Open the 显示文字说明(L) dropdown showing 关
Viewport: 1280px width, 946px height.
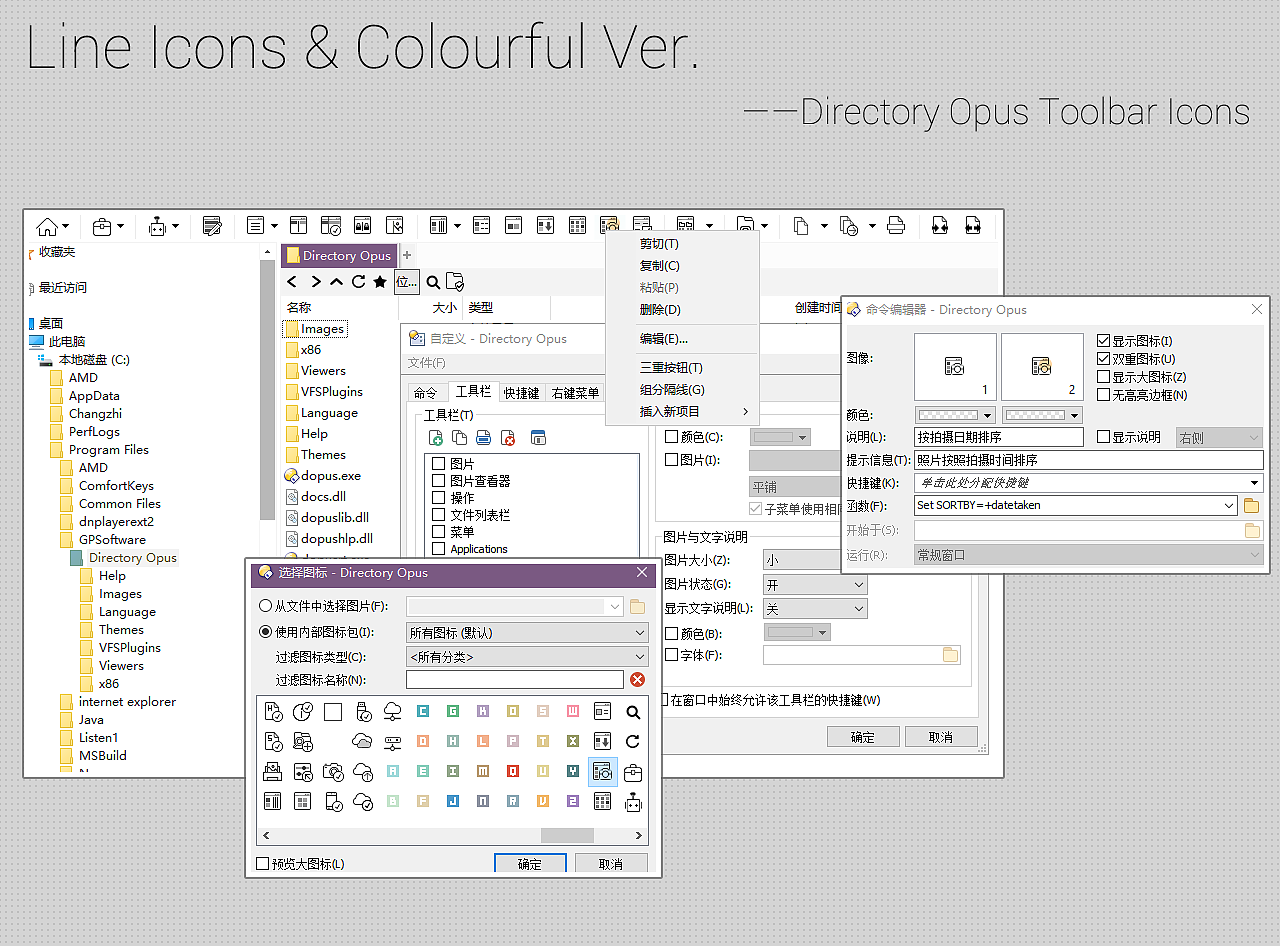click(815, 608)
